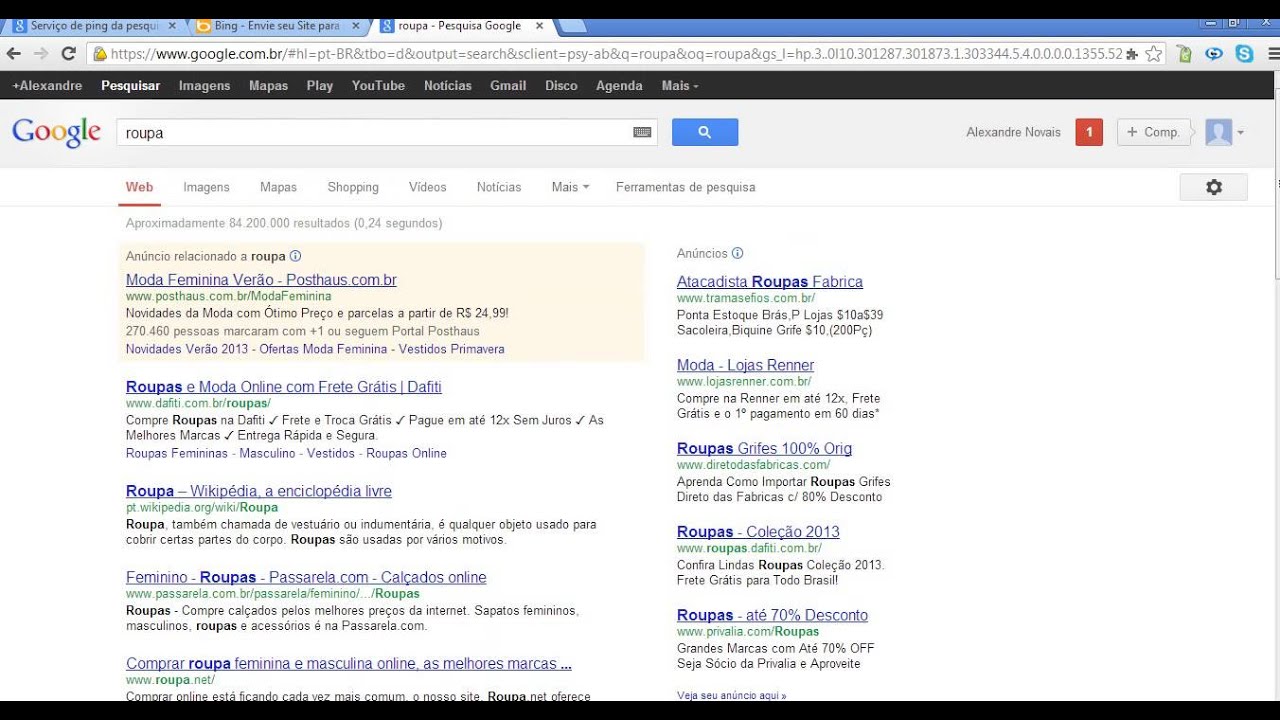
Task: Open 'Moda - Lojas Renner' ad
Action: click(745, 365)
